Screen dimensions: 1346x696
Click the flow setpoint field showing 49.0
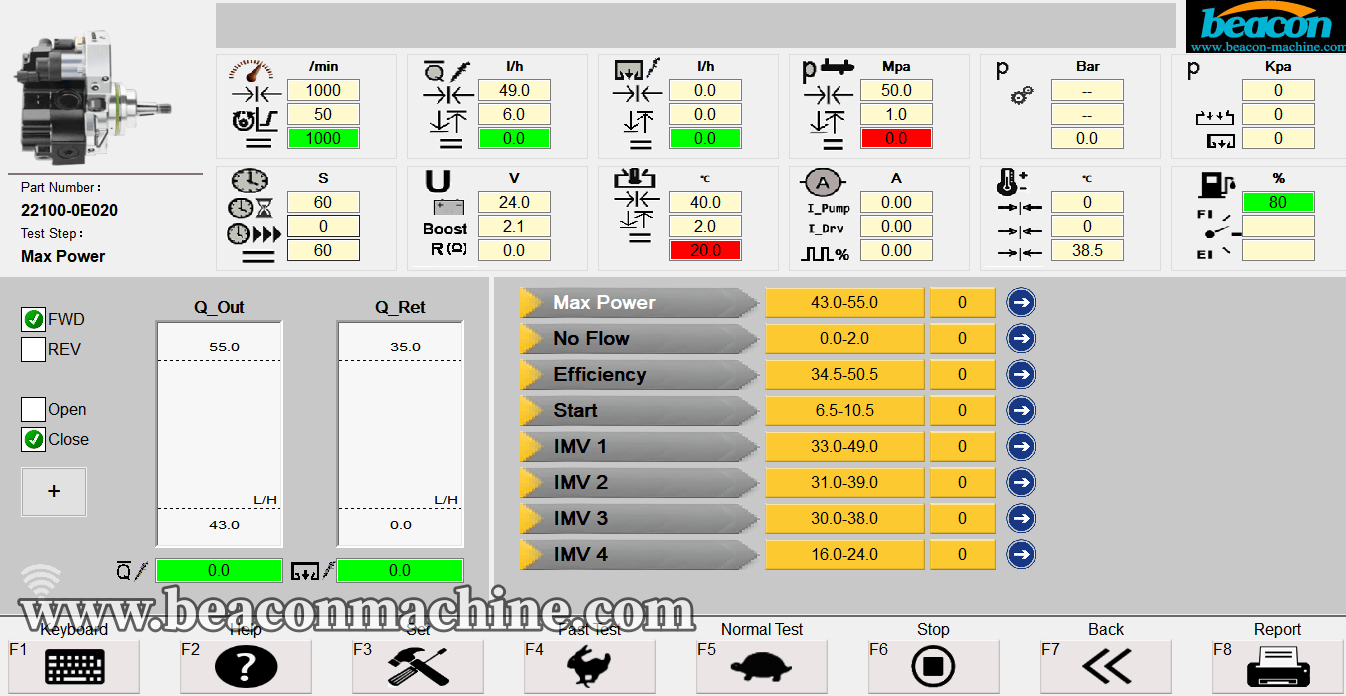(515, 90)
